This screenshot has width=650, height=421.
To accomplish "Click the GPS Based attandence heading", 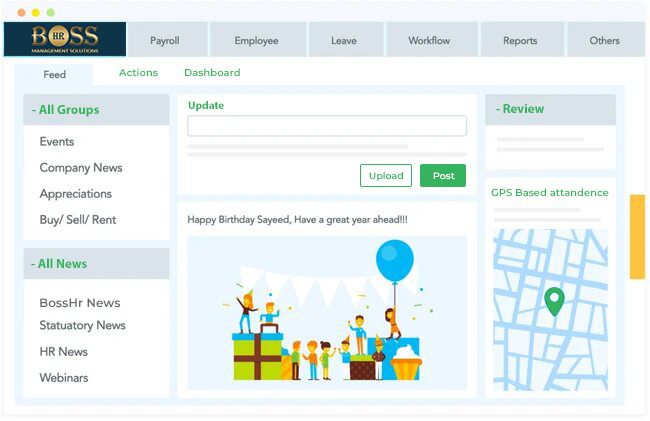I will coord(550,193).
